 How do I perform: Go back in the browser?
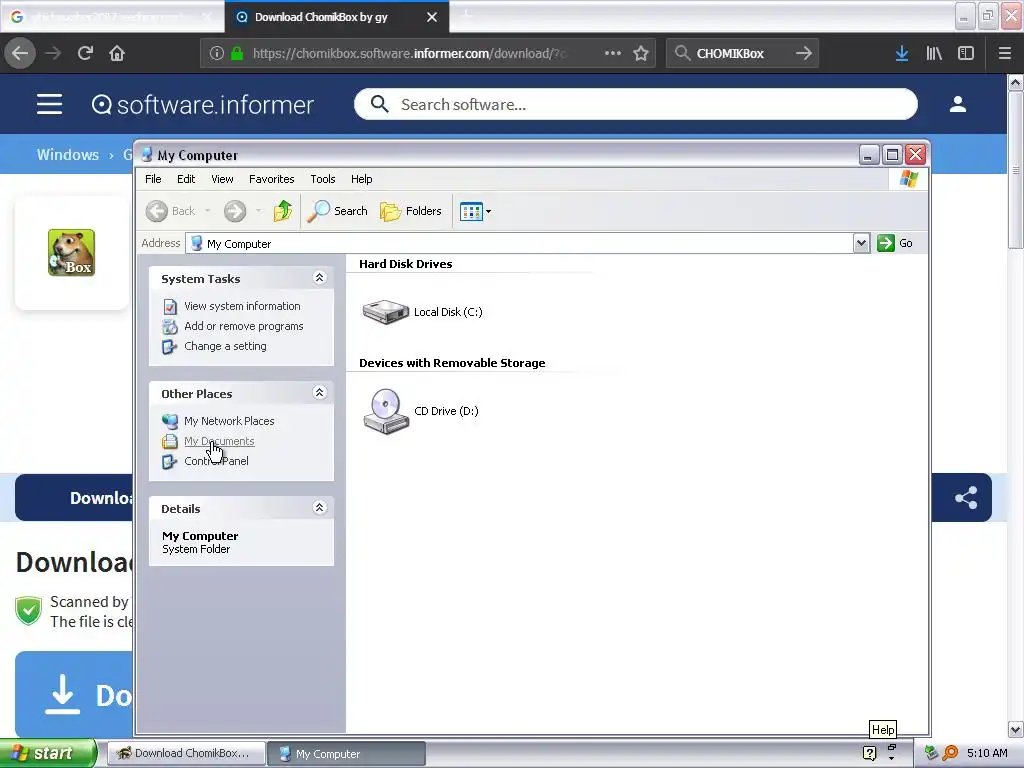pos(20,53)
